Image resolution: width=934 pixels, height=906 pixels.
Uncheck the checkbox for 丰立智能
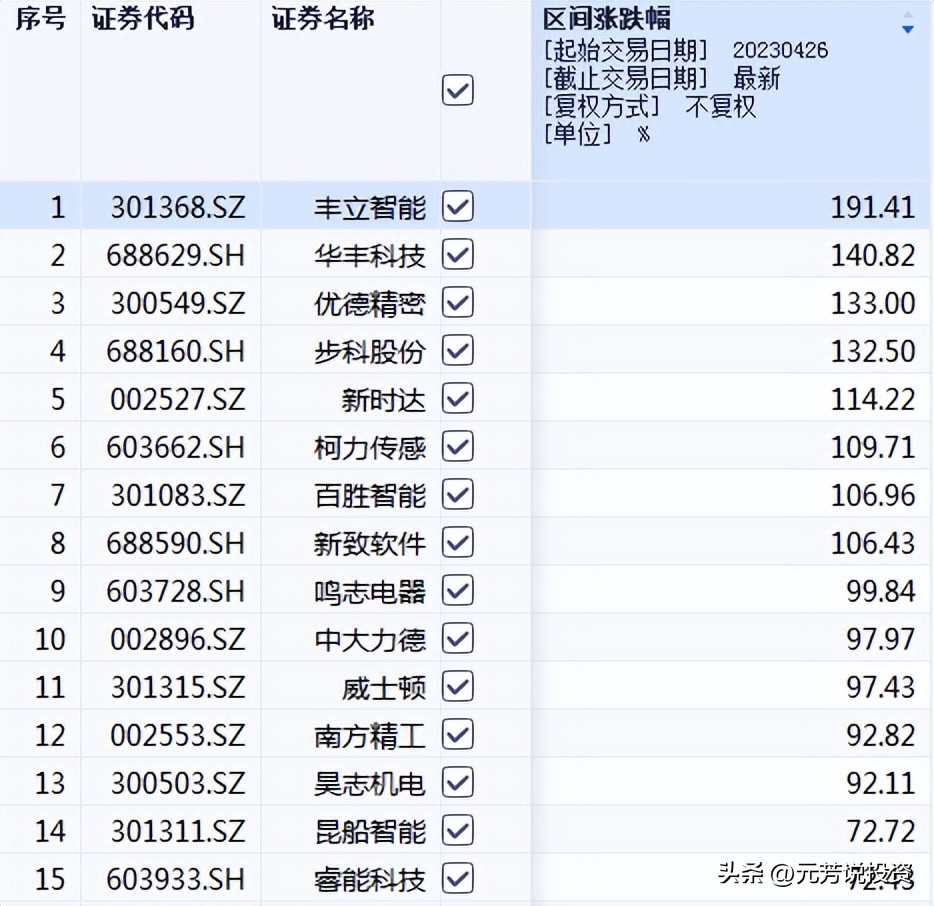point(457,206)
